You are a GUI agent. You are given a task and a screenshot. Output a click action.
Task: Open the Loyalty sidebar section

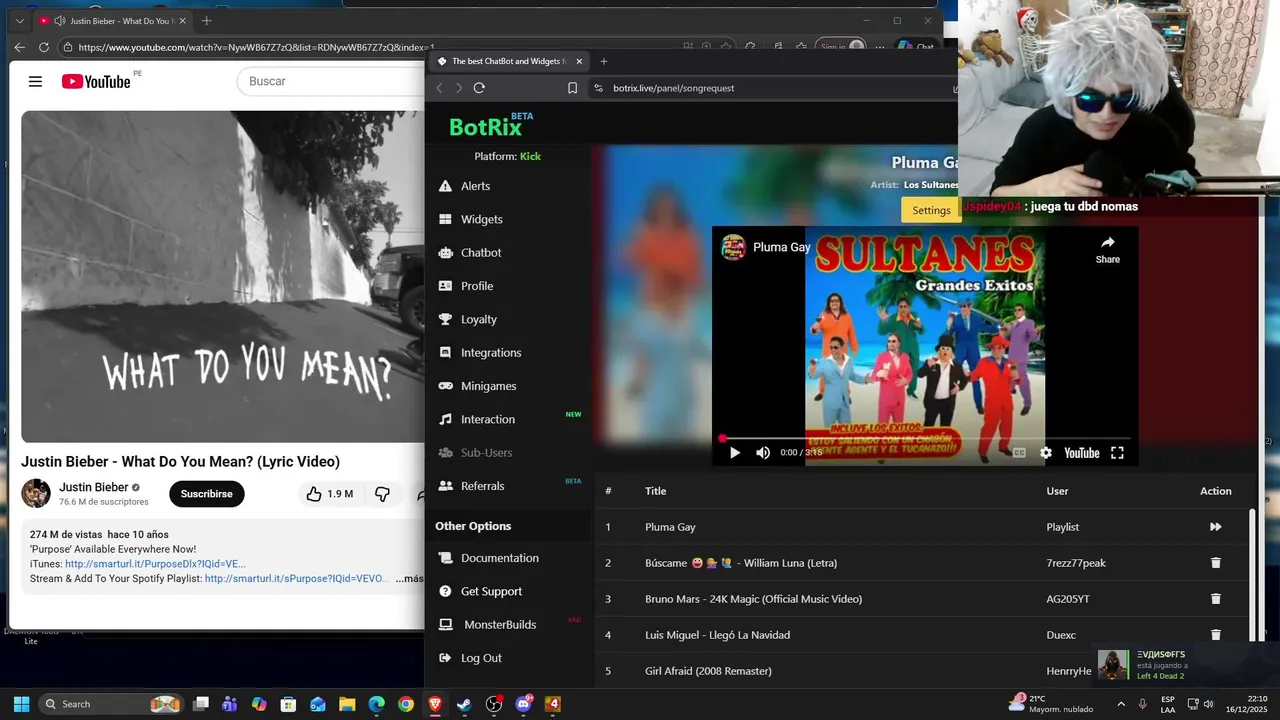(x=478, y=319)
